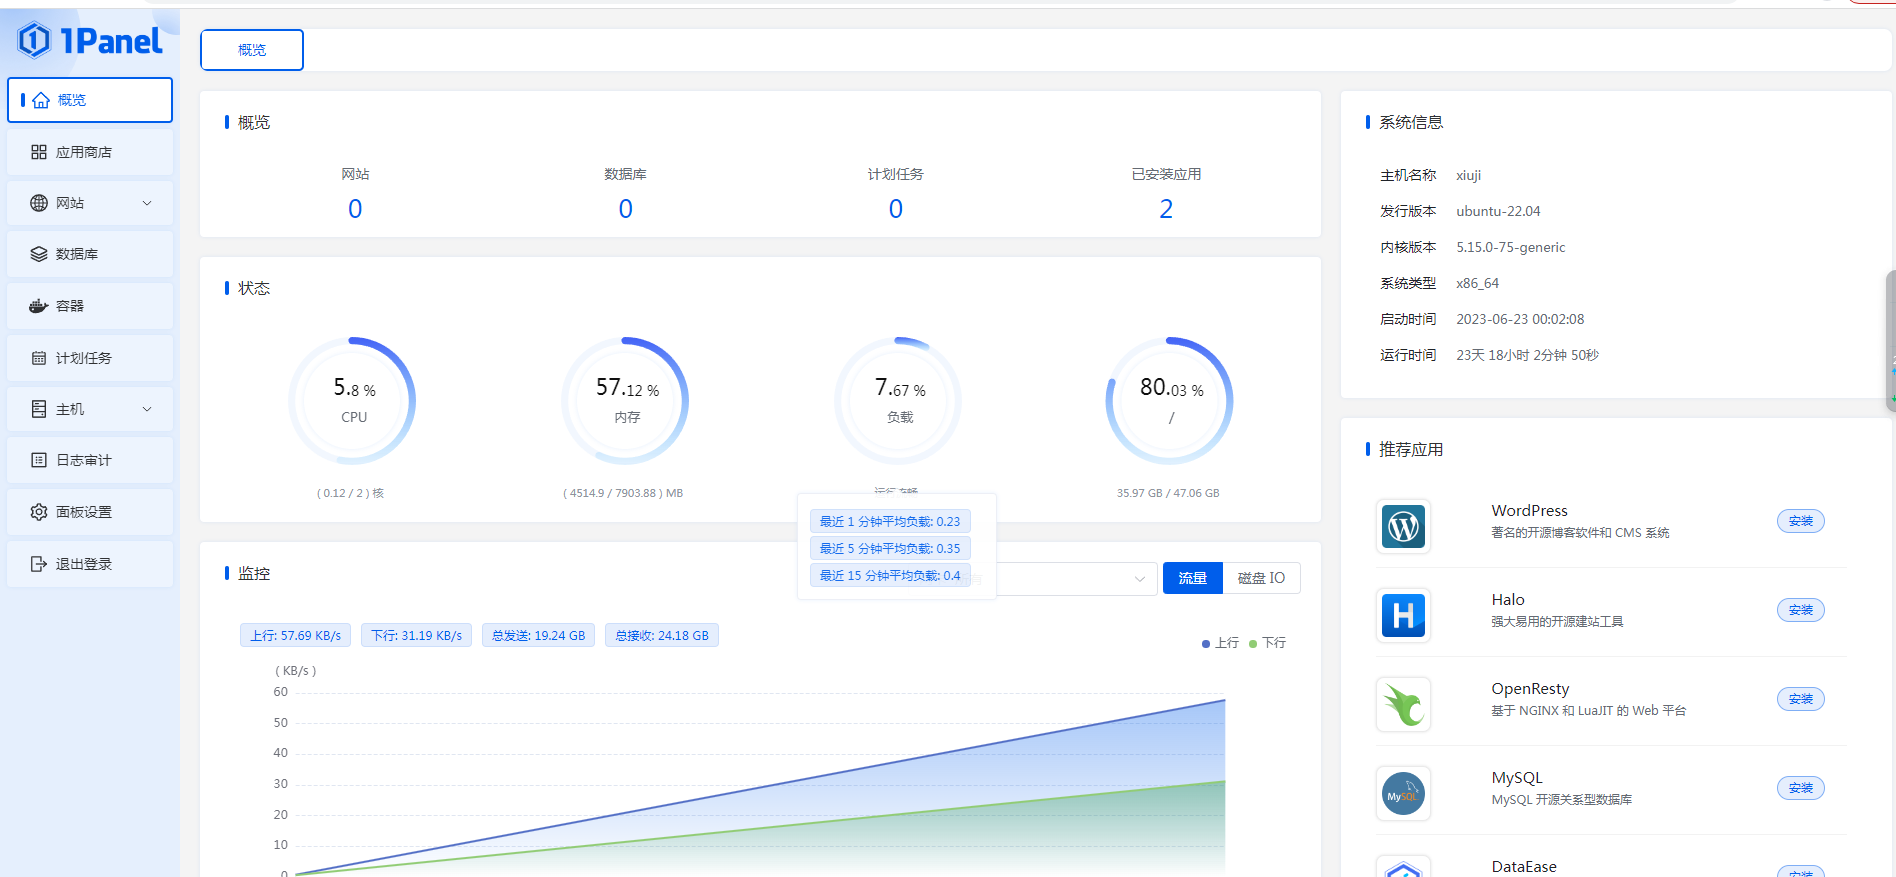Click the 1Panel logo
Screen dimensions: 1896x877
click(90, 41)
